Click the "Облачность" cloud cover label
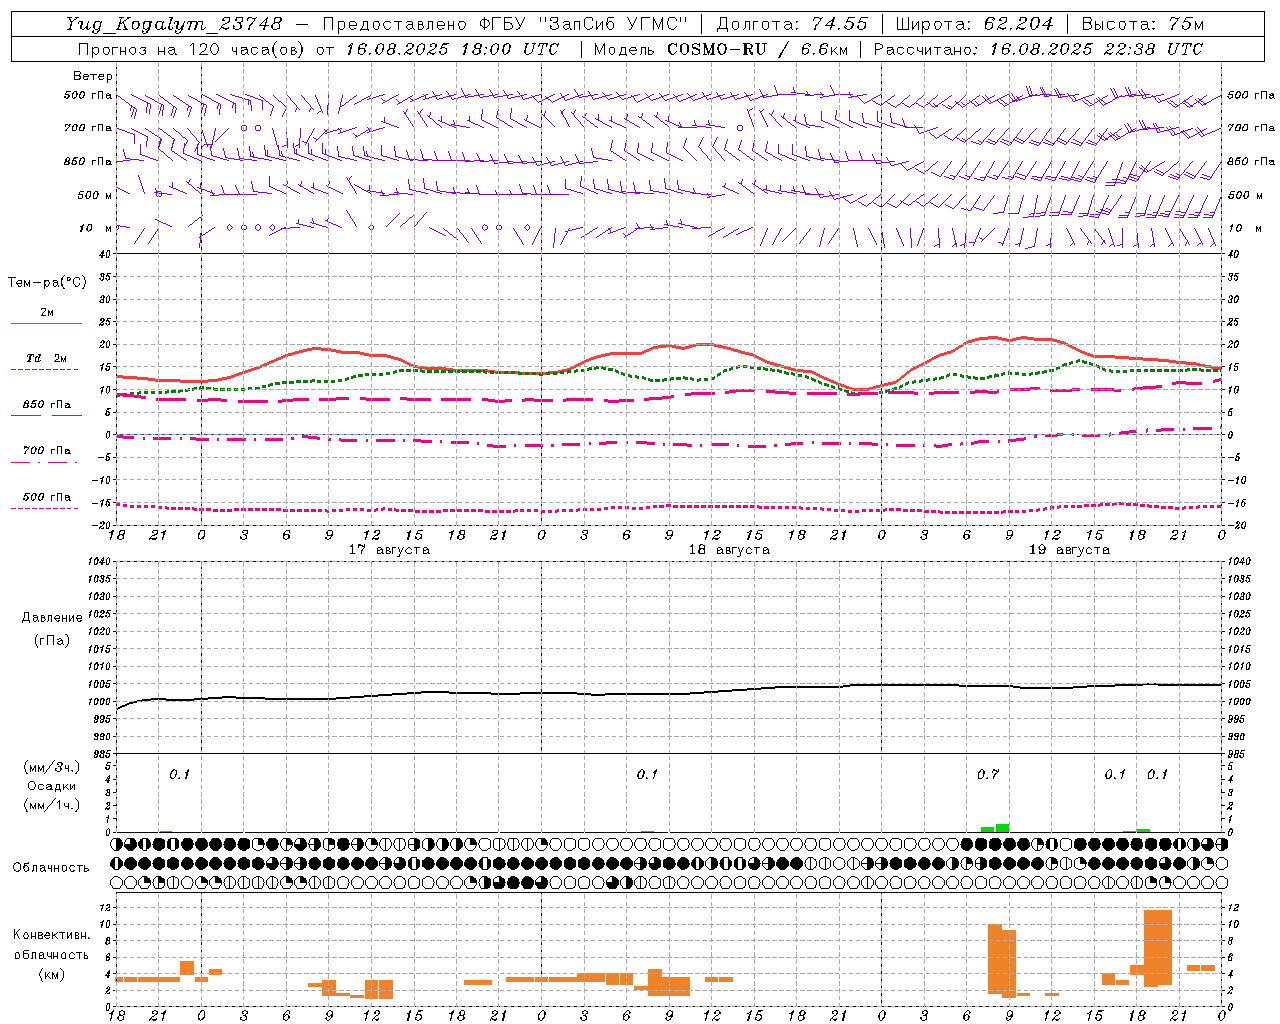1280x1024 pixels. click(51, 868)
